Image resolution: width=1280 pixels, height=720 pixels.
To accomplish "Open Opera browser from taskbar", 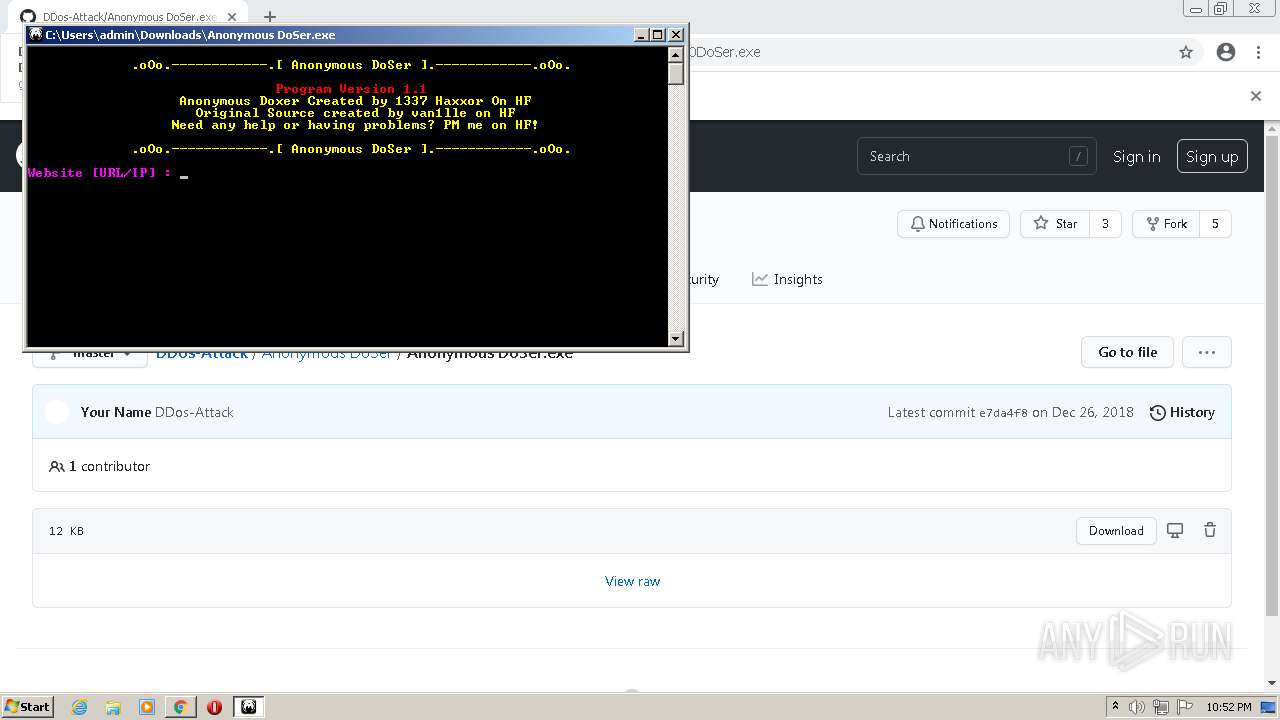I will pyautogui.click(x=214, y=707).
